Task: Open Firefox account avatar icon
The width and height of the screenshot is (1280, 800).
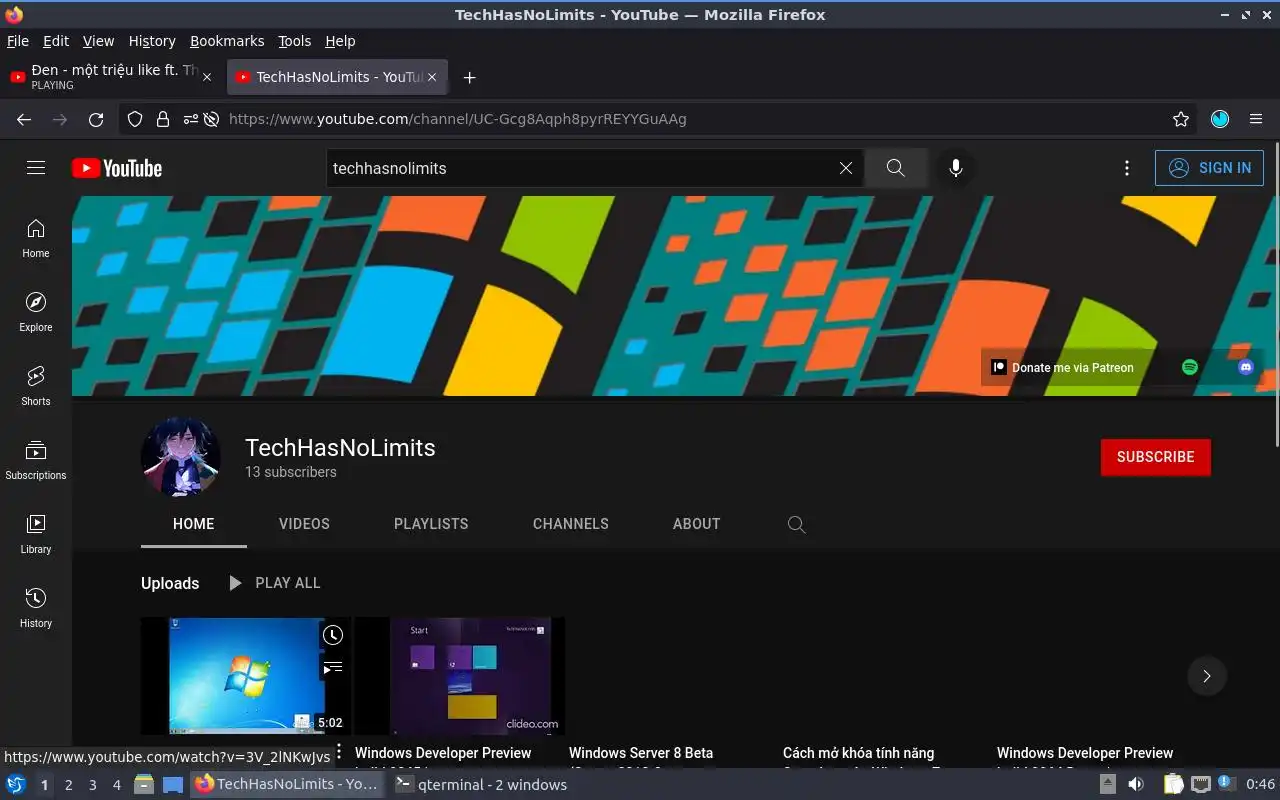Action: click(1220, 119)
